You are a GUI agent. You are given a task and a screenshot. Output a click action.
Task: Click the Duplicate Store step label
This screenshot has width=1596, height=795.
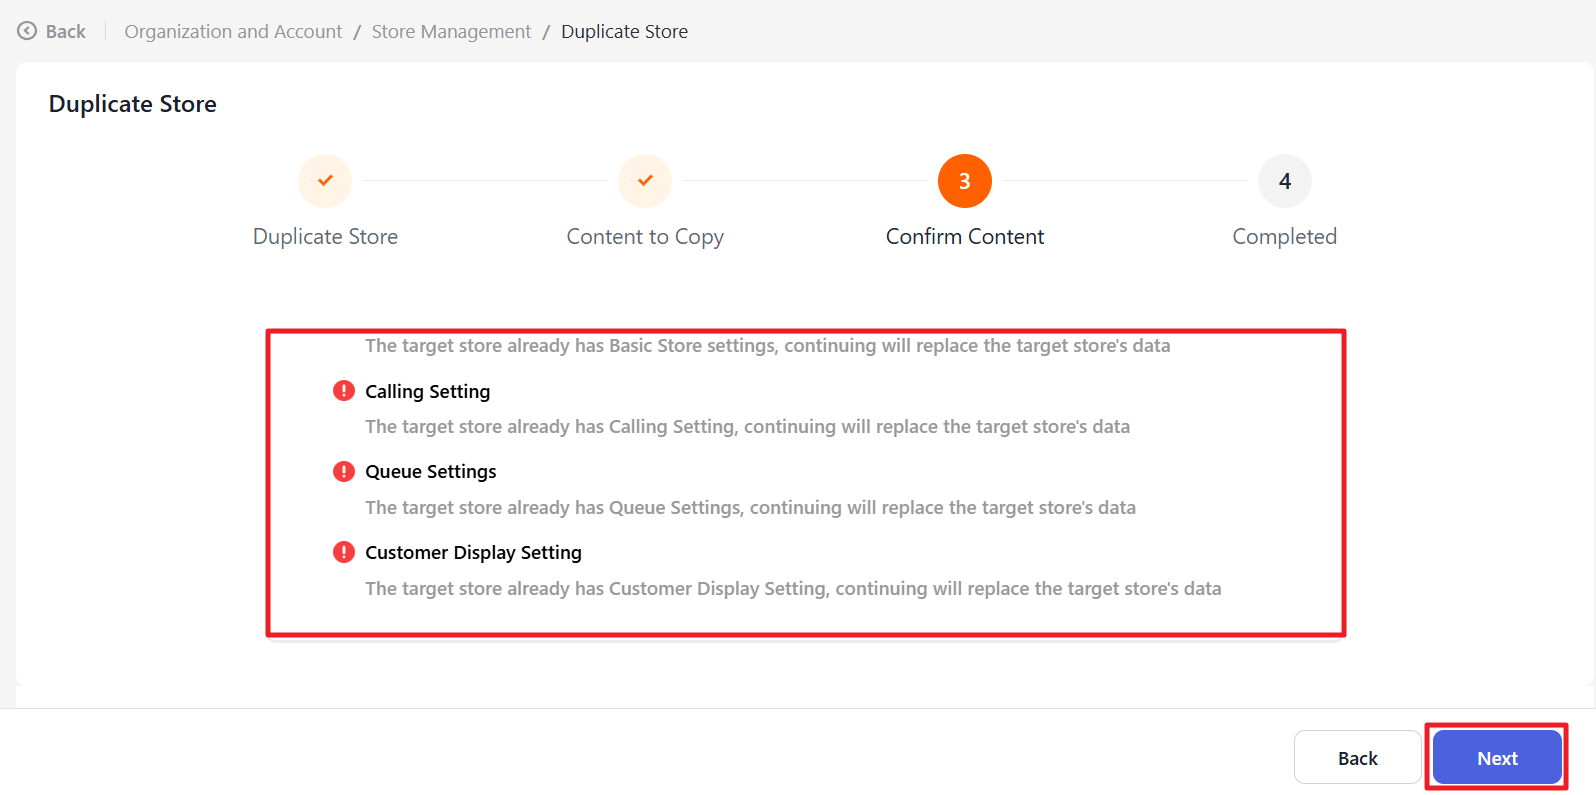(x=325, y=237)
